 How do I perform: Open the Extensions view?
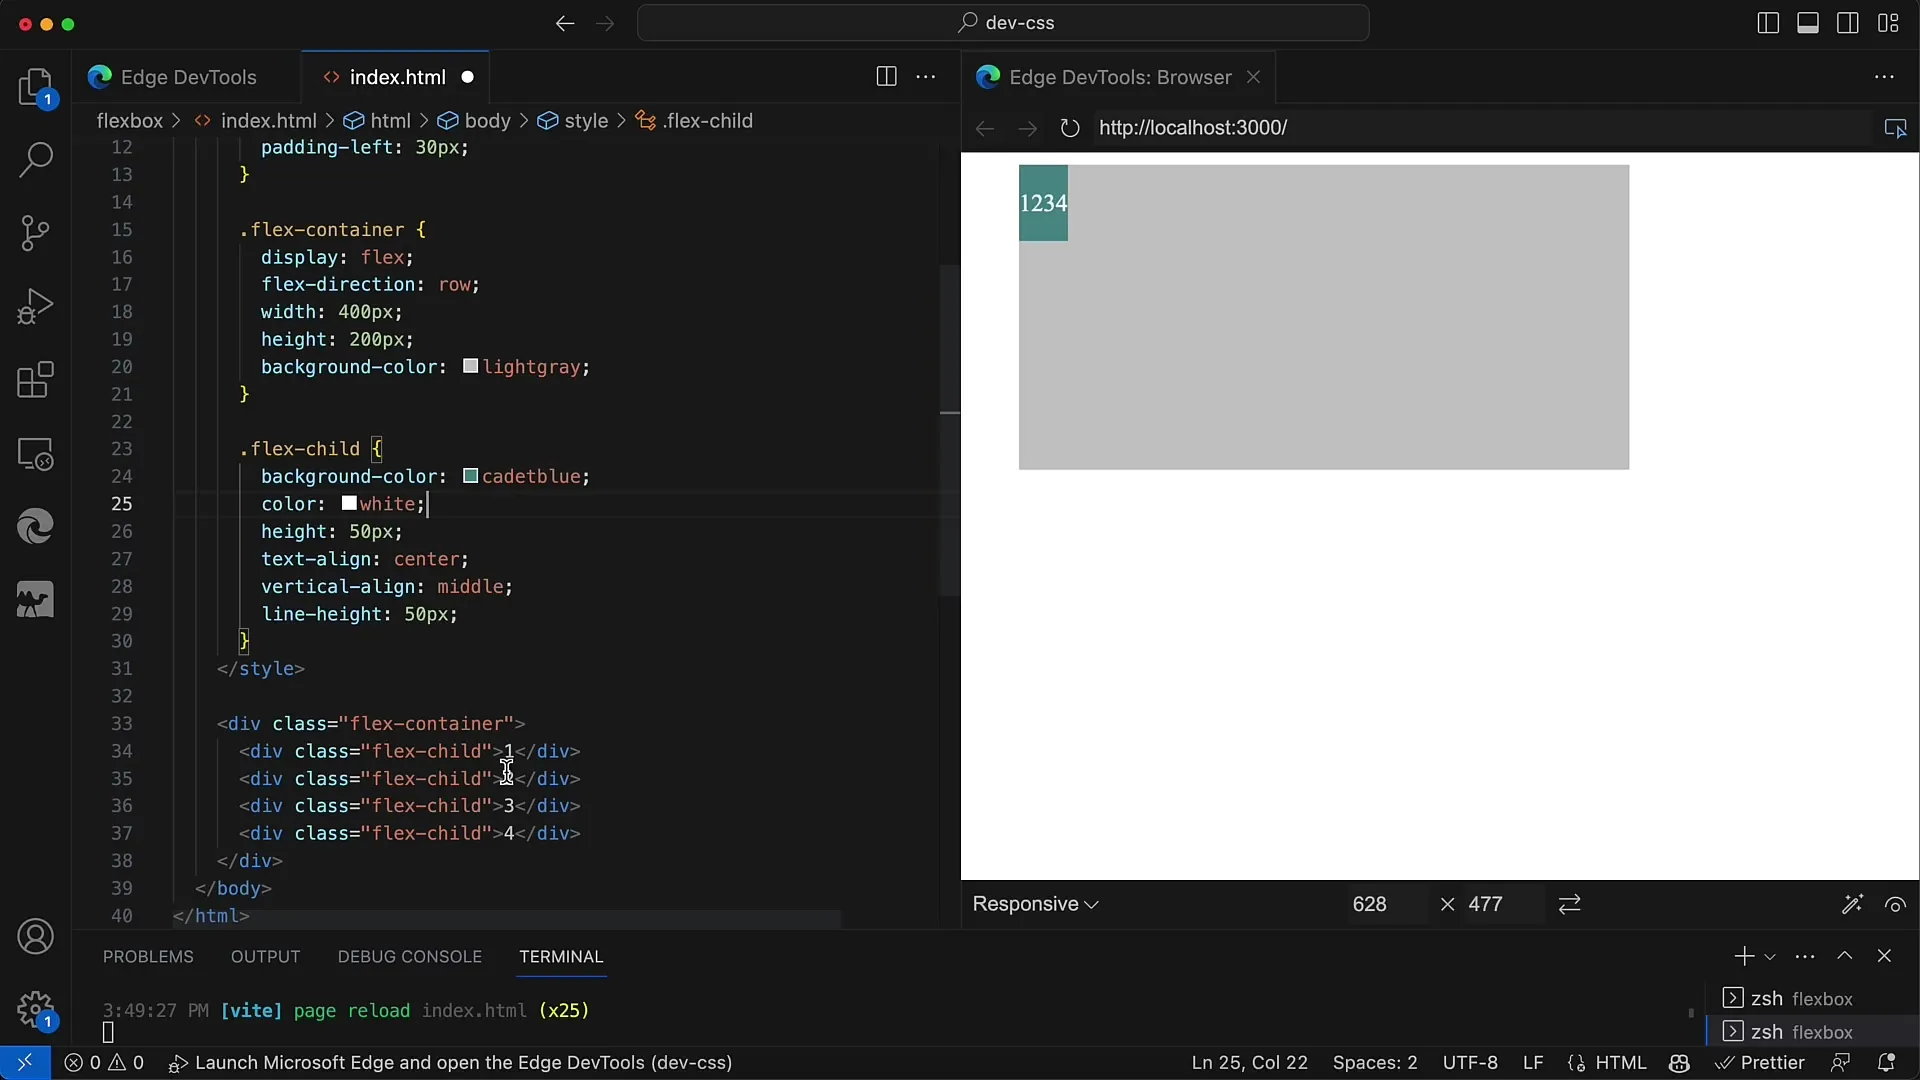(x=36, y=380)
